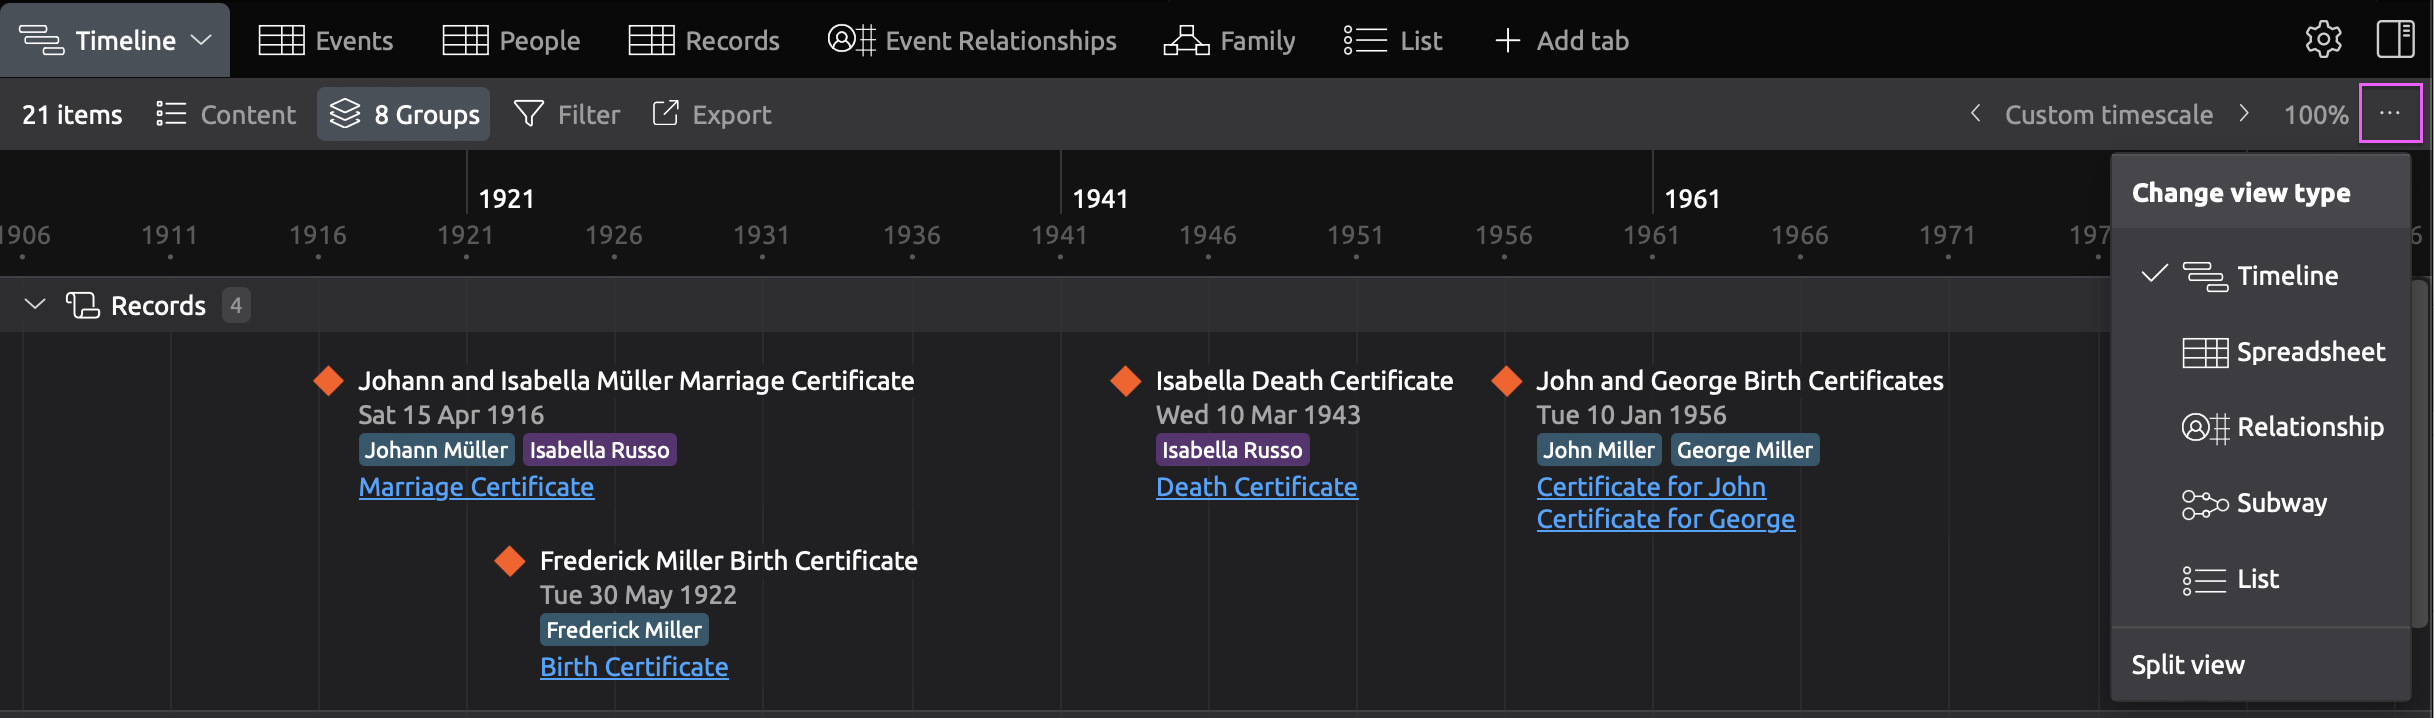
Task: Switch to the Family tab
Action: pyautogui.click(x=1229, y=41)
